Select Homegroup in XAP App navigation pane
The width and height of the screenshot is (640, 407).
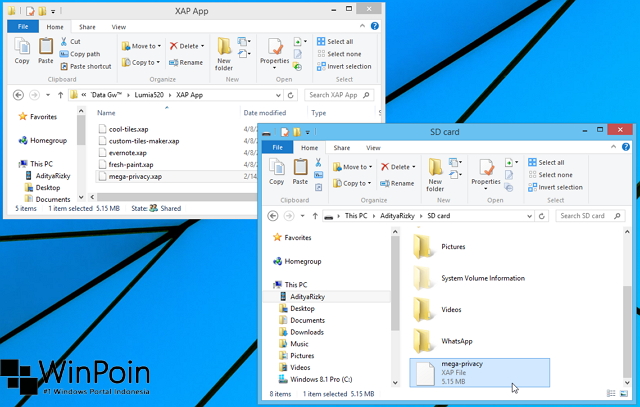pyautogui.click(x=48, y=141)
